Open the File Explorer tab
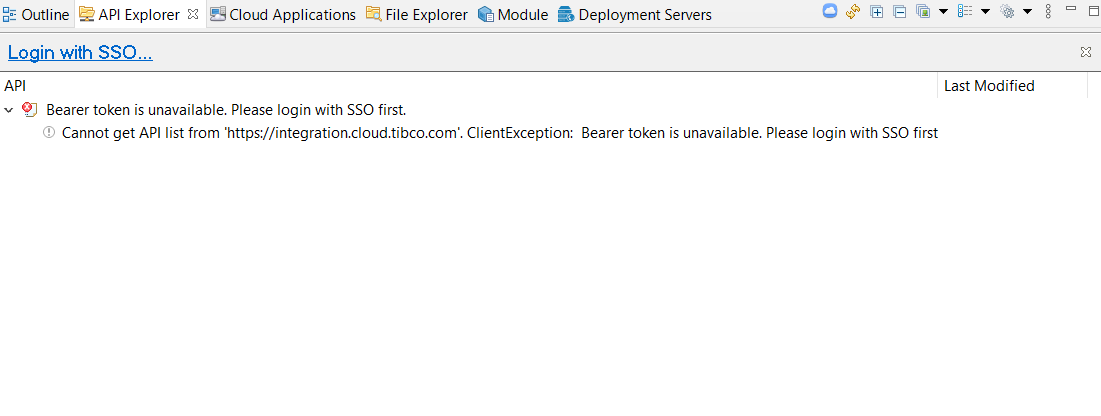The height and width of the screenshot is (416, 1101). coord(417,15)
